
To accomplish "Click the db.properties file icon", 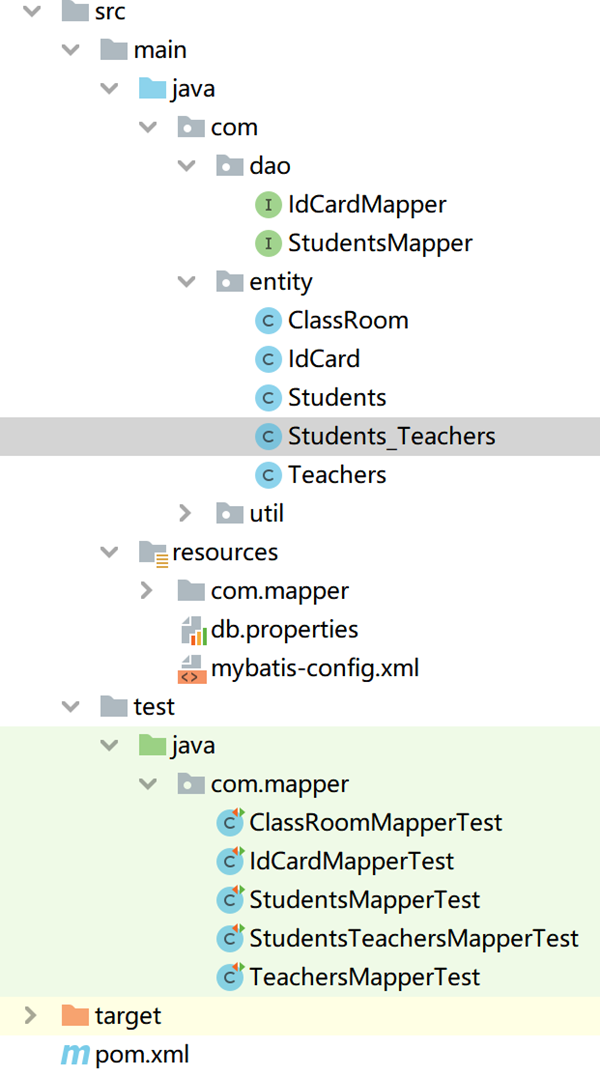I will pos(192,630).
